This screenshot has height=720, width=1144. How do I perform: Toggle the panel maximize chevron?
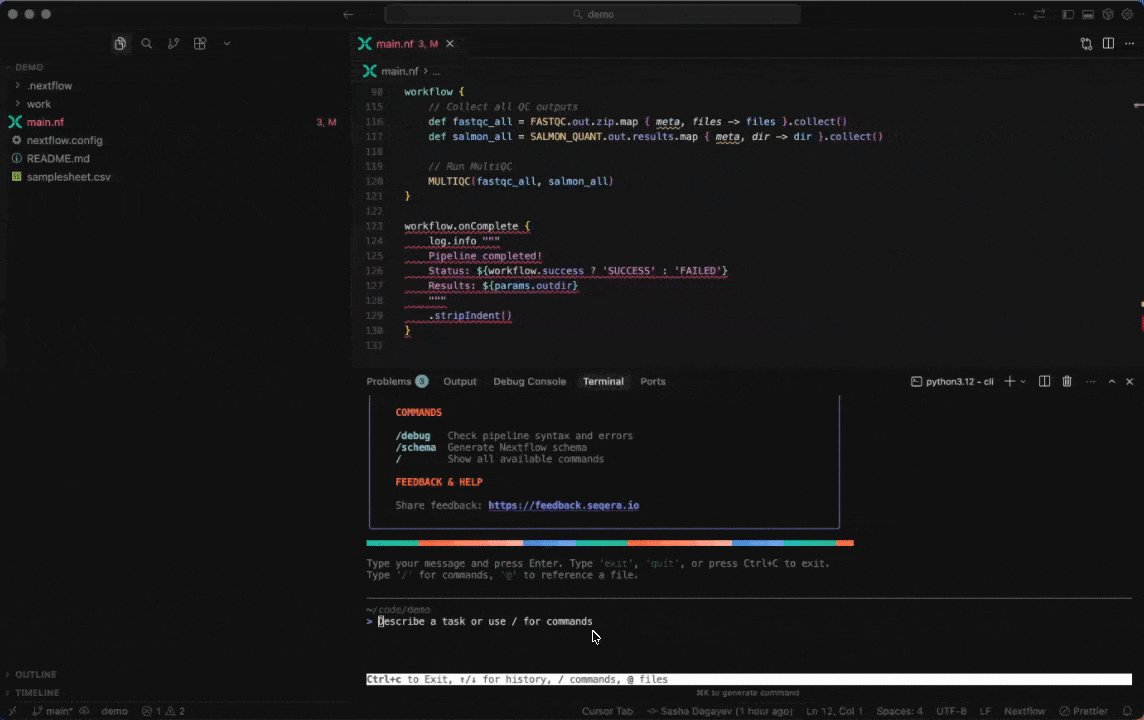(1111, 381)
